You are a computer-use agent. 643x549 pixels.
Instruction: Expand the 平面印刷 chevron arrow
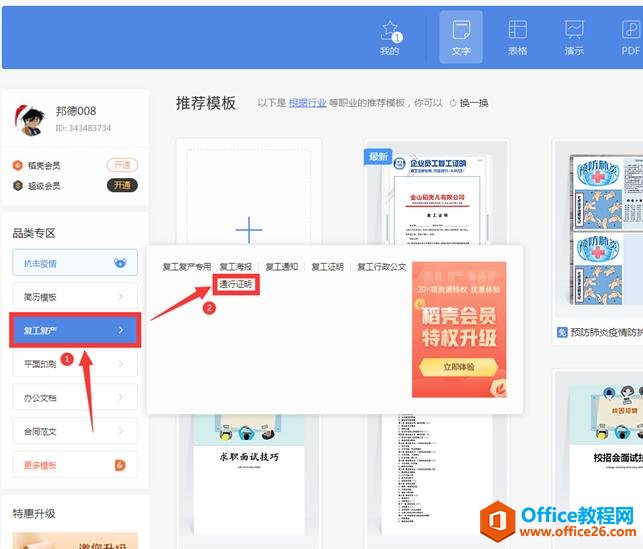(121, 363)
